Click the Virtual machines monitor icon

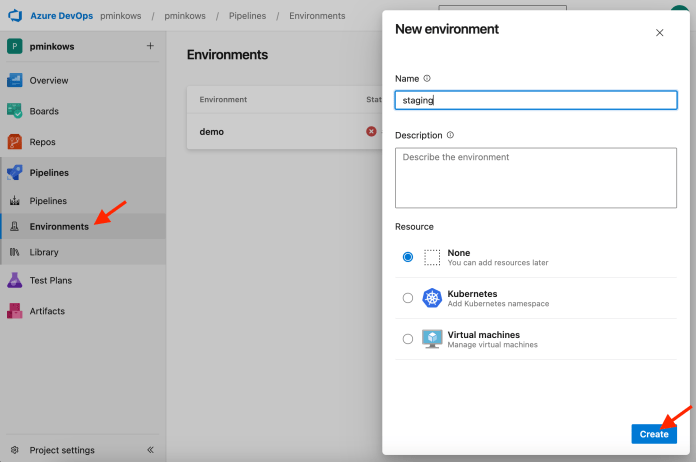432,339
